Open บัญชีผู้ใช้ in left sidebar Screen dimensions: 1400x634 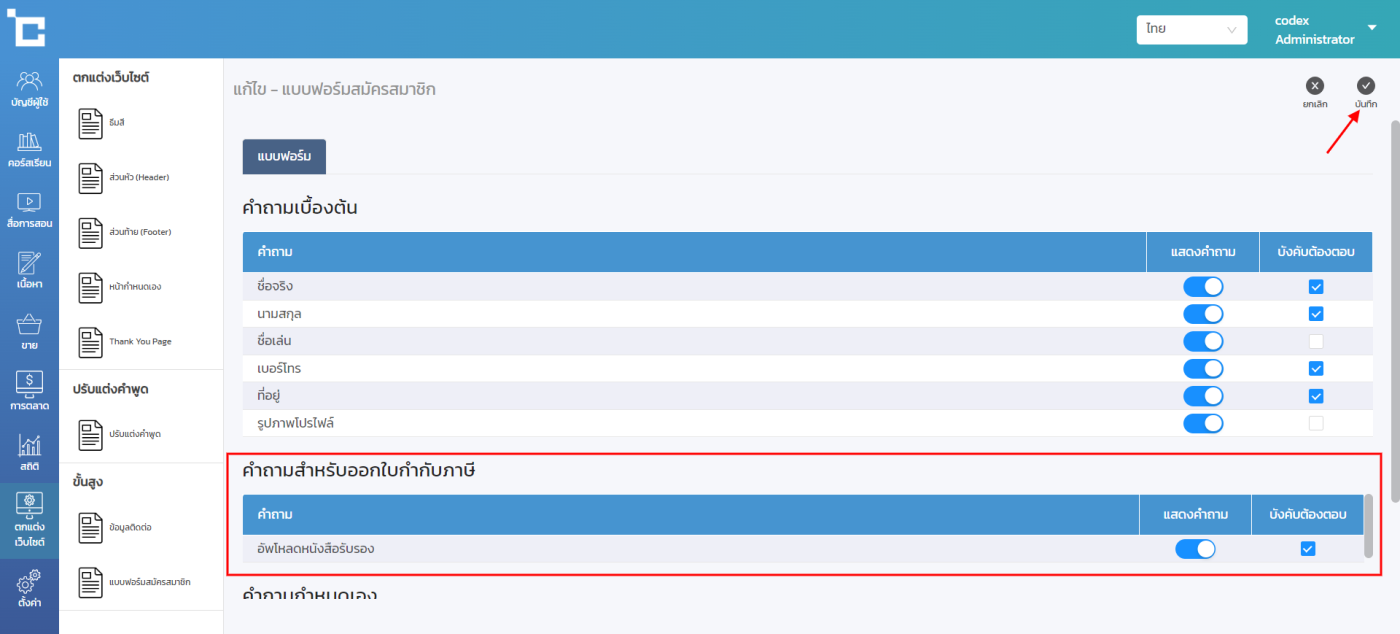tap(29, 89)
